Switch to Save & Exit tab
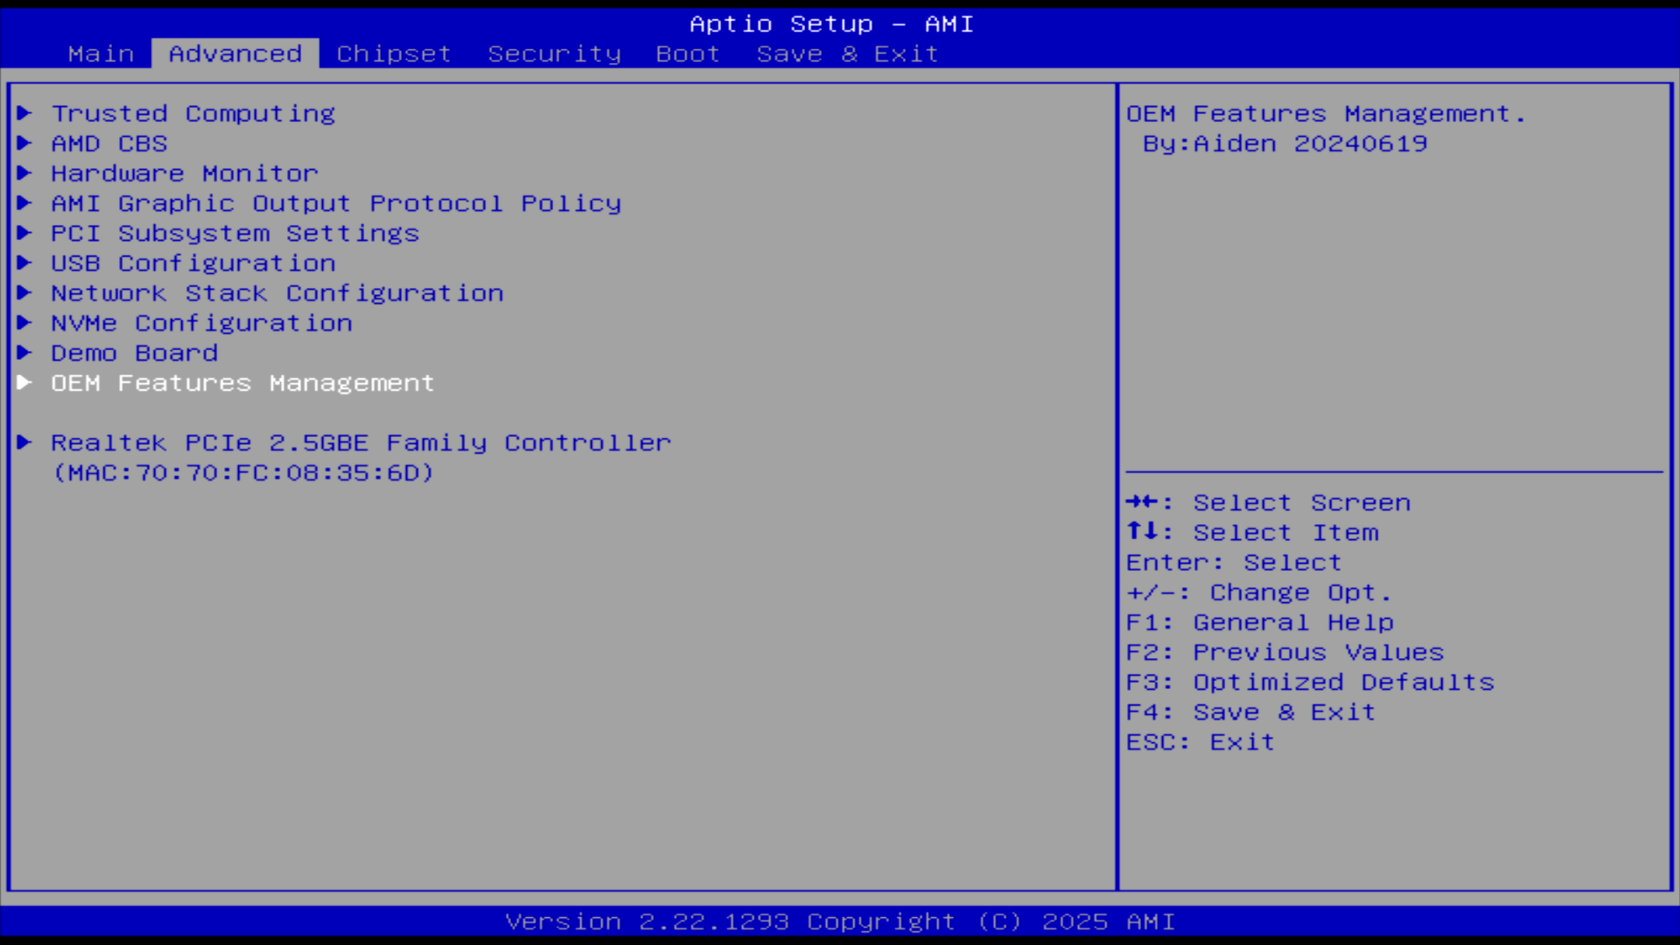Image resolution: width=1680 pixels, height=945 pixels. click(847, 54)
